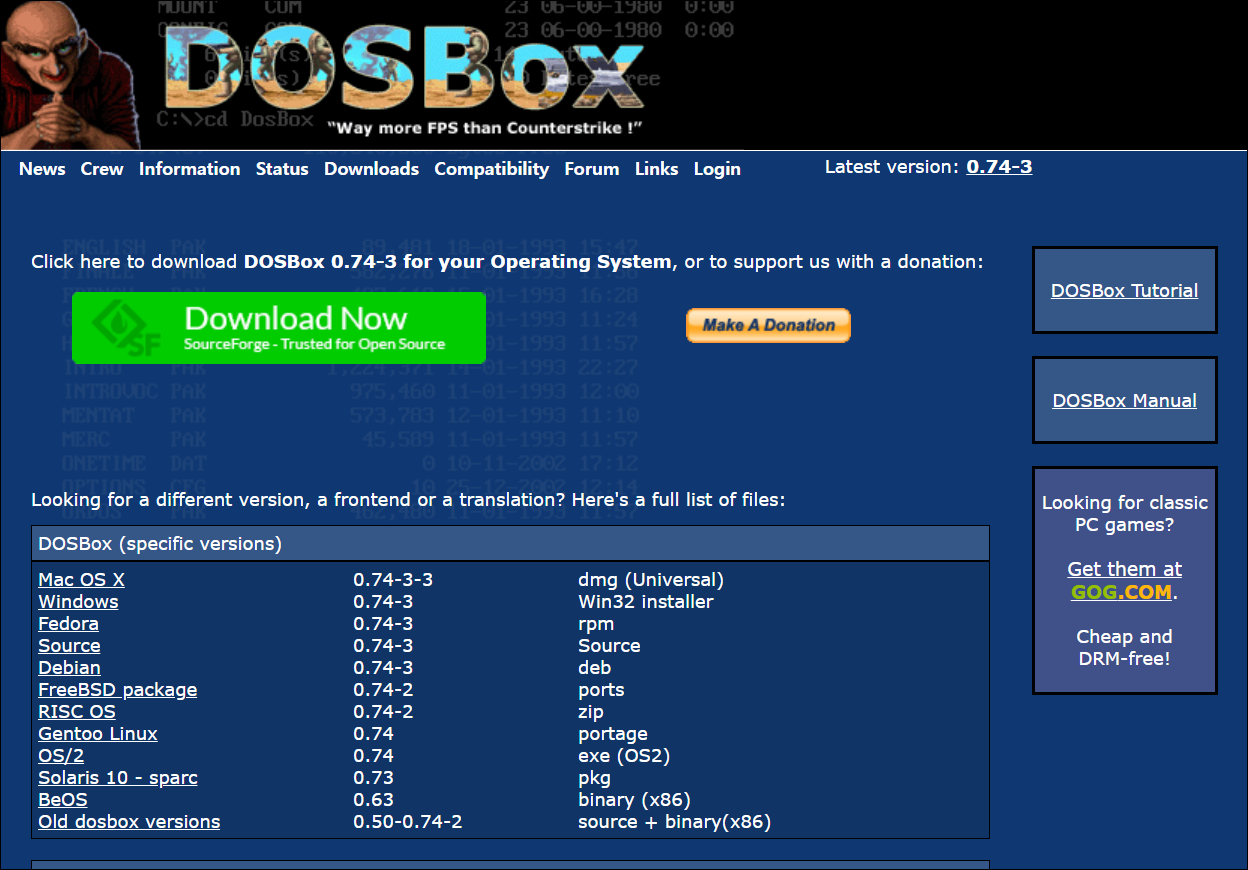Viewport: 1248px width, 870px height.
Task: Click the exe (OS2) text
Action: click(624, 756)
